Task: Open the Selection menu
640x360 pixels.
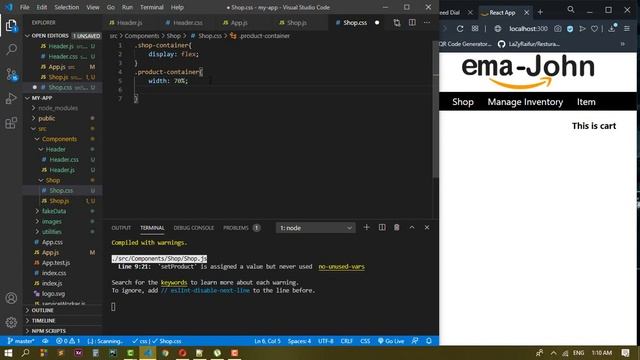Action: tap(67, 7)
